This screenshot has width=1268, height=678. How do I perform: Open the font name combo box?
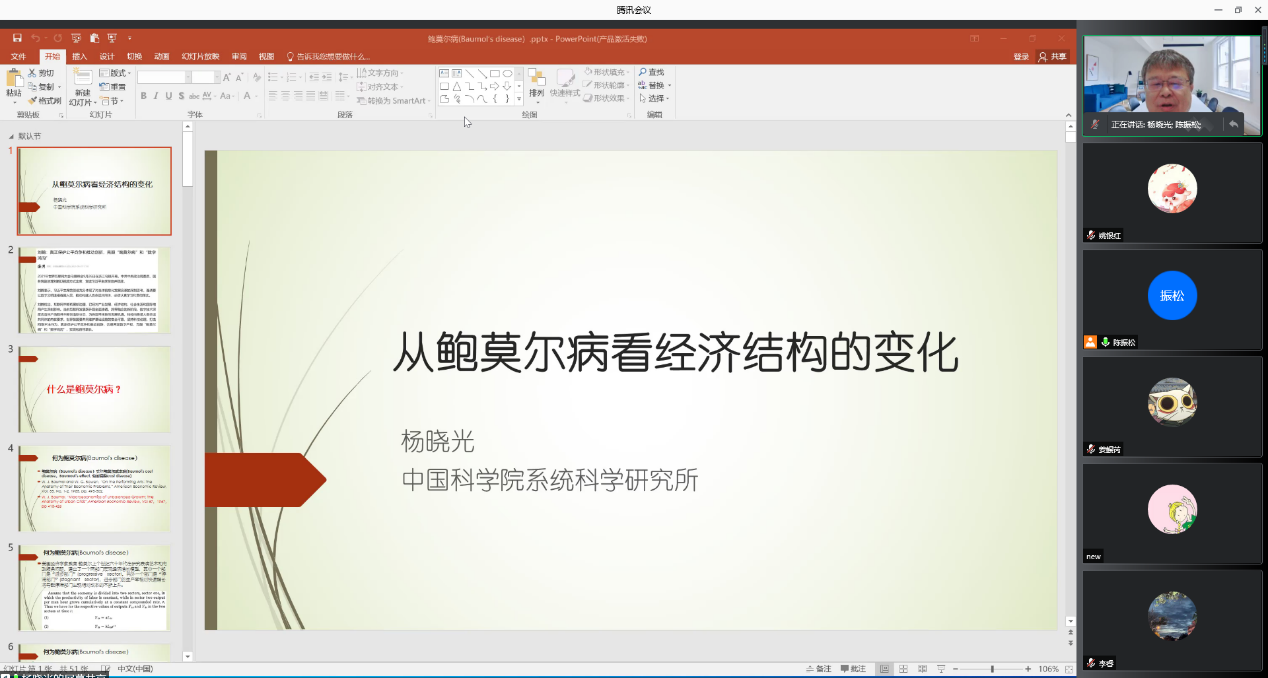point(163,77)
